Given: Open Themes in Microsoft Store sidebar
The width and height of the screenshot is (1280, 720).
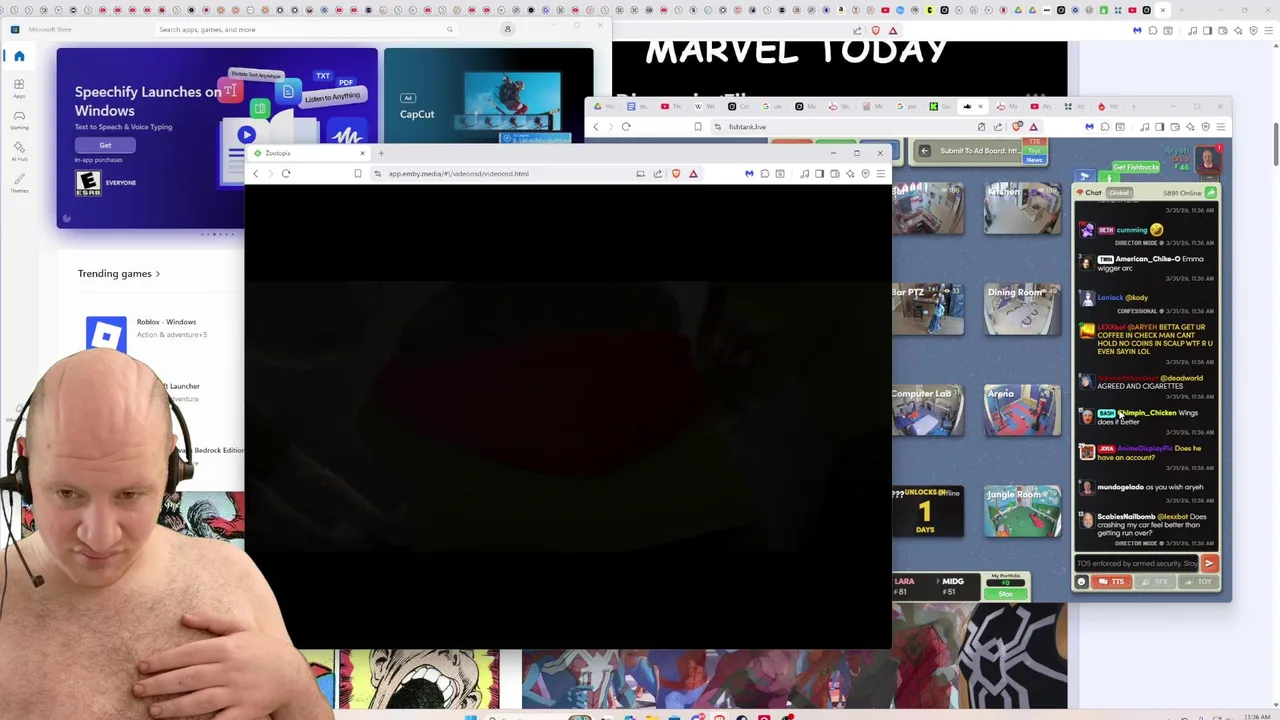Looking at the screenshot, I should tap(19, 182).
